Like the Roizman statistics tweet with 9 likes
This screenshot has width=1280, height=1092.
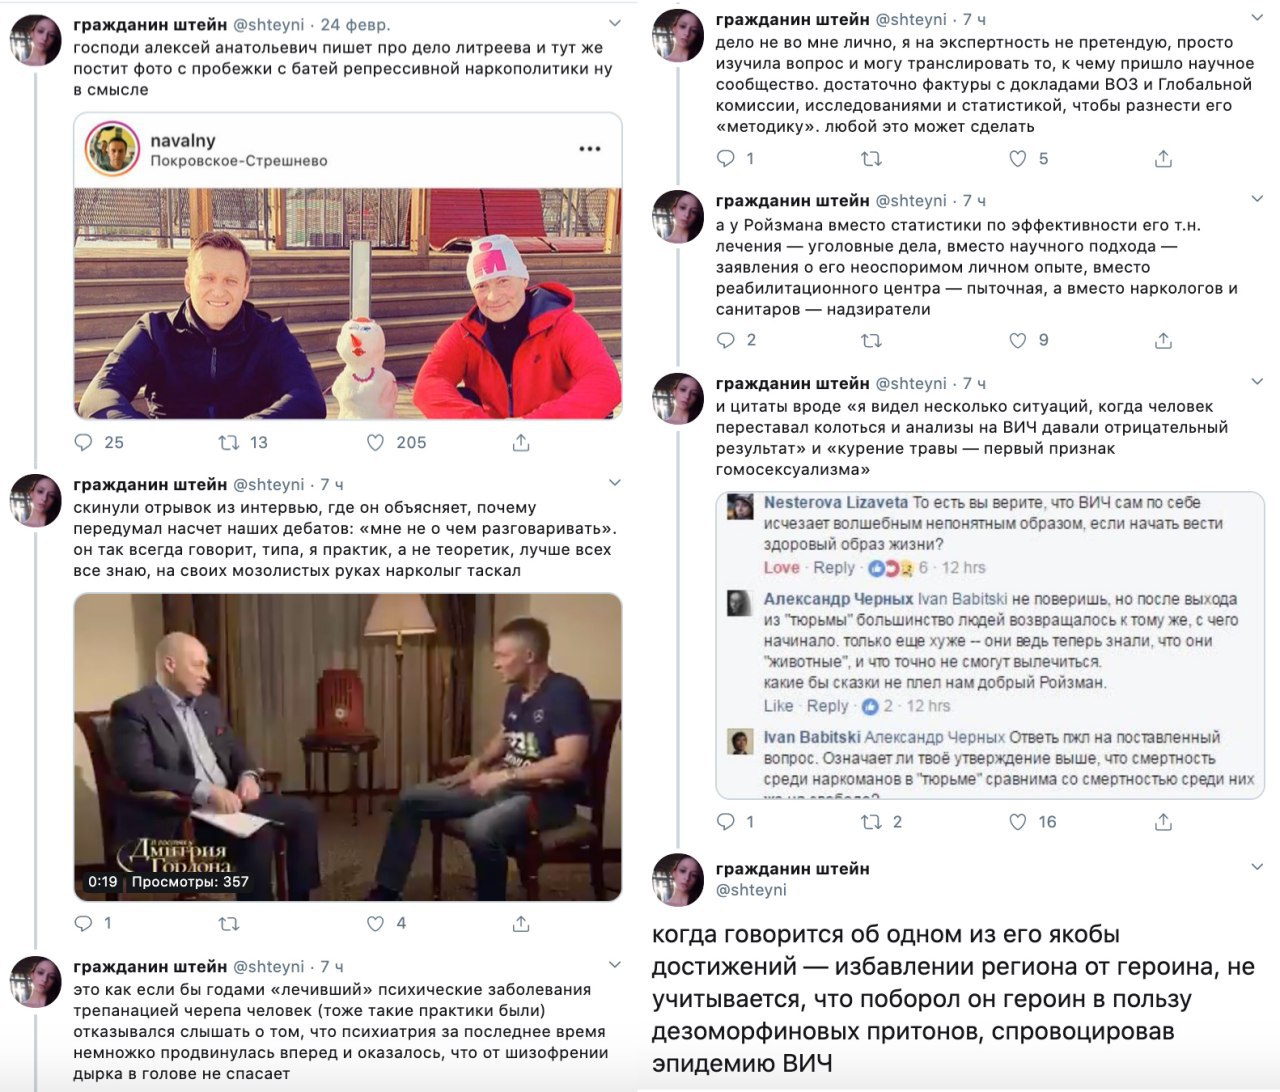coord(1017,340)
